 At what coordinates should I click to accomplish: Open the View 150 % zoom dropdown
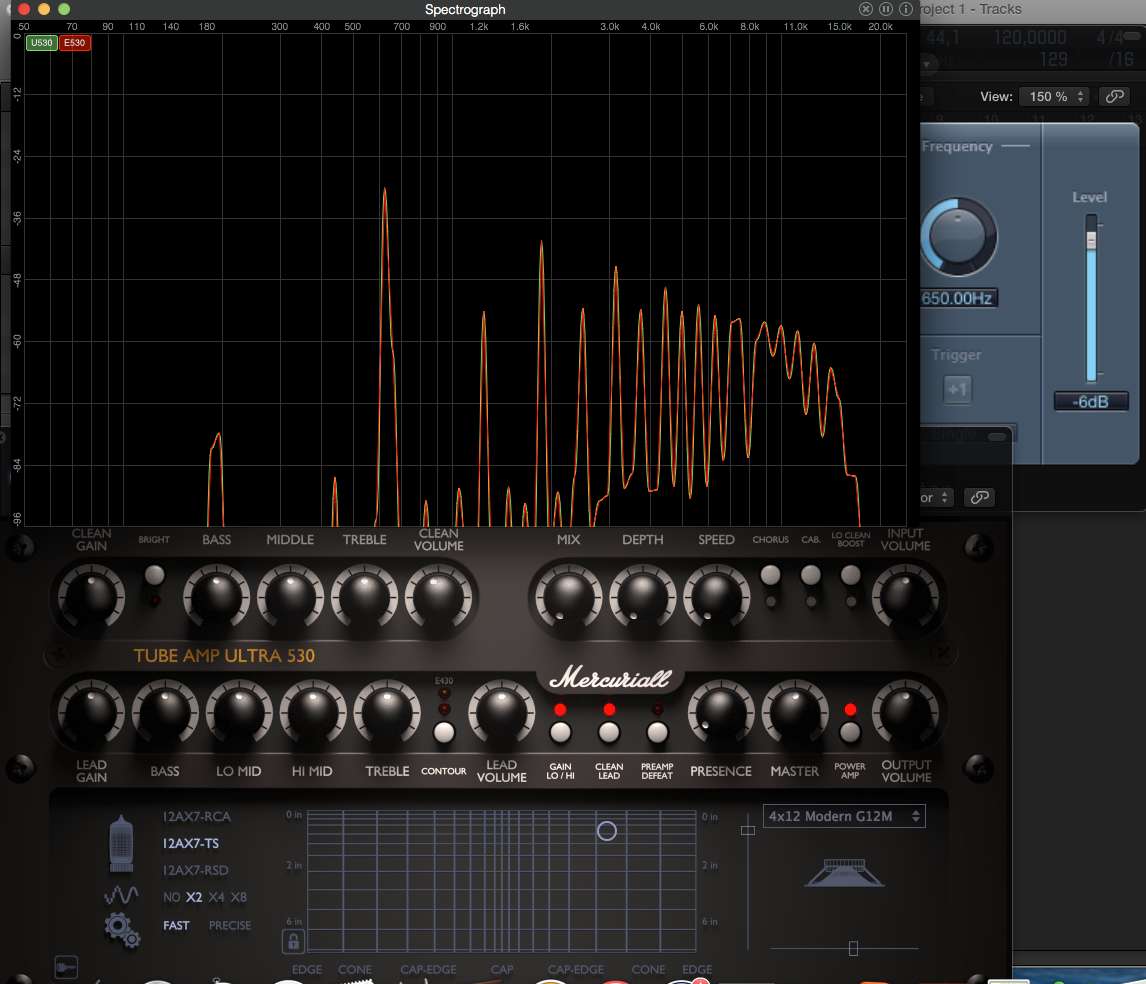tap(1055, 96)
